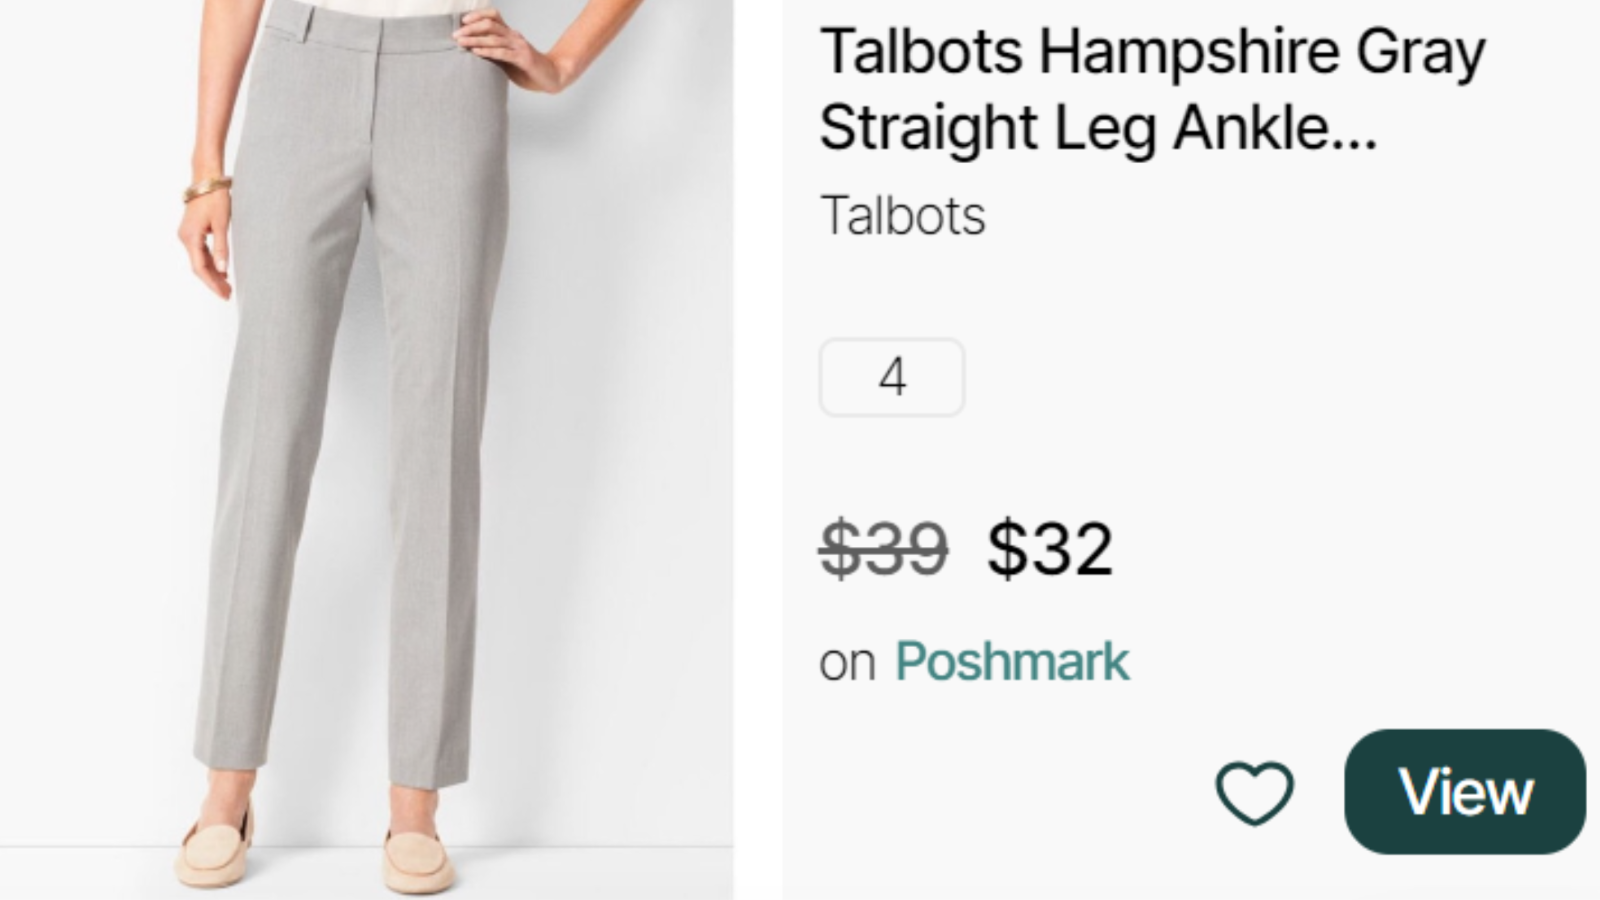Click the gold bracelet in the photo

(x=208, y=187)
